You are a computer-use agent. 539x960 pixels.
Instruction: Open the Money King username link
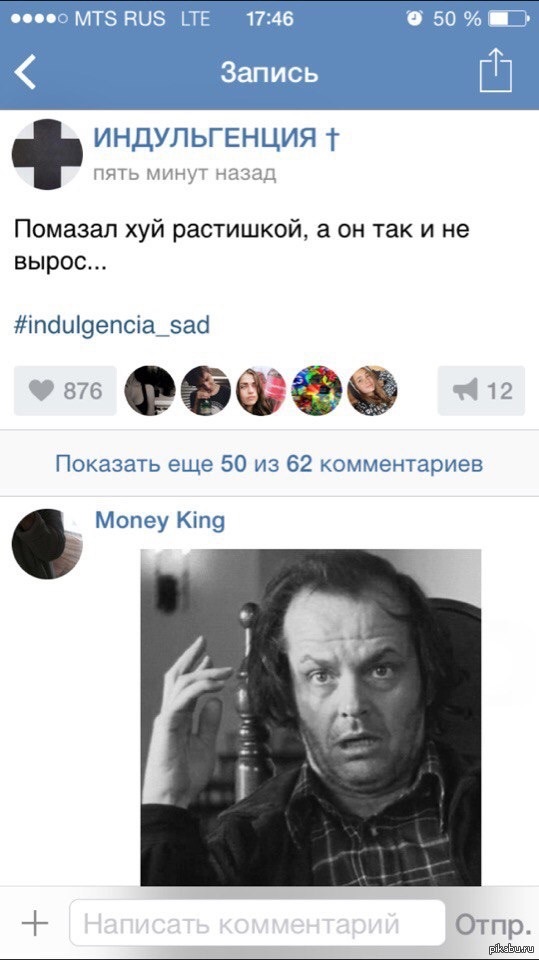(x=160, y=521)
